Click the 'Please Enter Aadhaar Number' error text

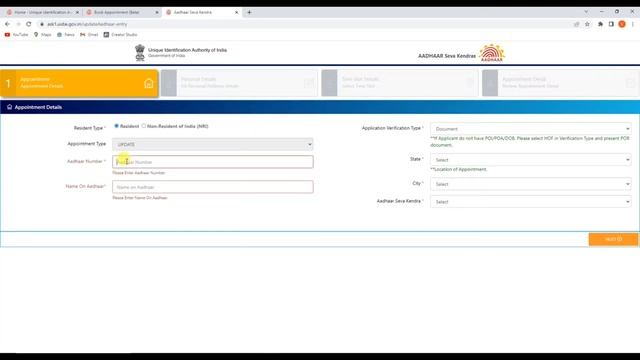pos(139,173)
